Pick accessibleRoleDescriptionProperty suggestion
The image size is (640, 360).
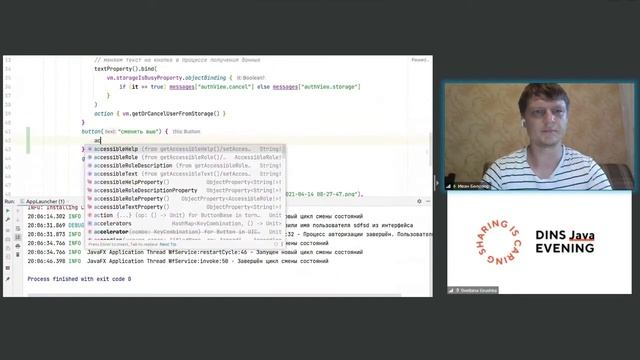[x=185, y=191]
